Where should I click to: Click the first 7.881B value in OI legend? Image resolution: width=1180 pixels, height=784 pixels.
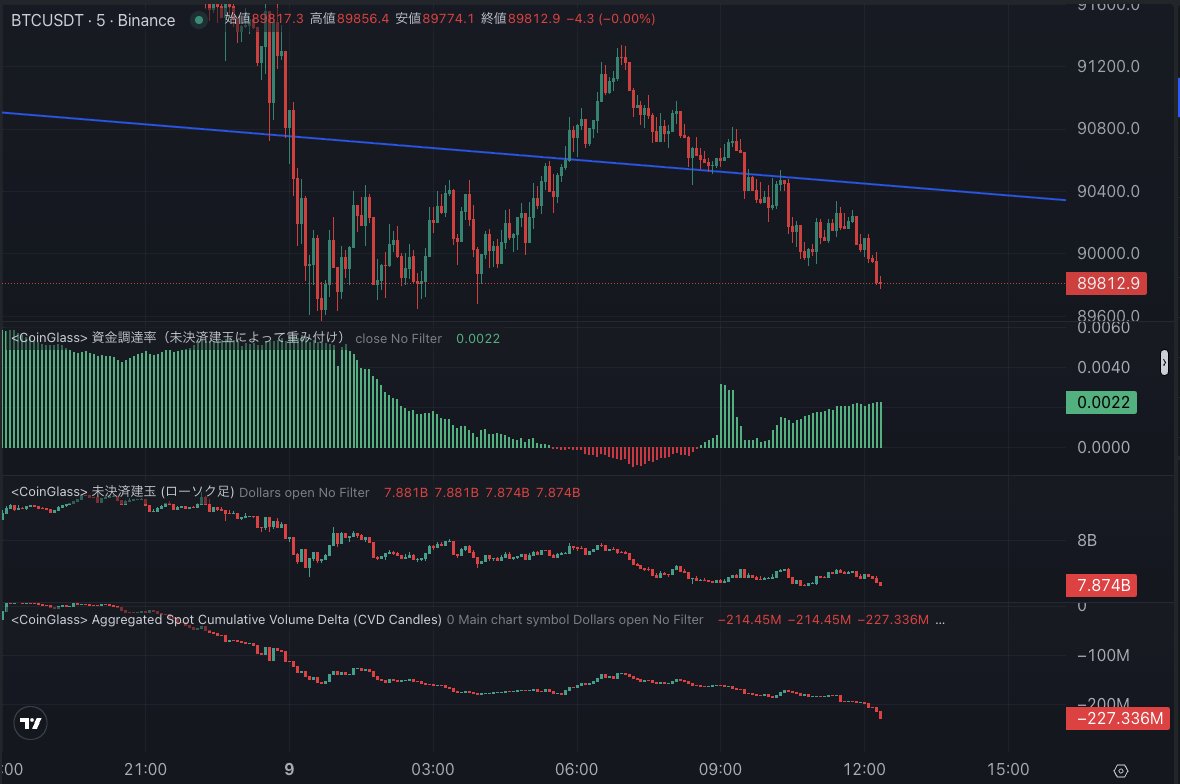click(x=406, y=493)
